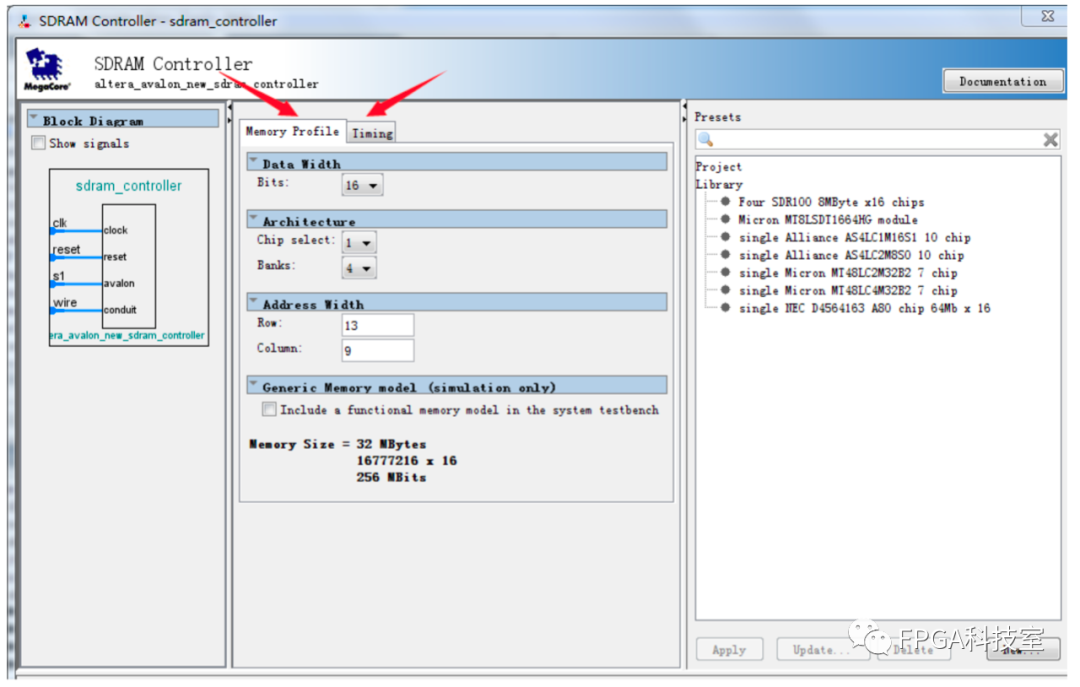Viewport: 1080px width, 687px height.
Task: Select the Project node in presets tree
Action: 718,167
